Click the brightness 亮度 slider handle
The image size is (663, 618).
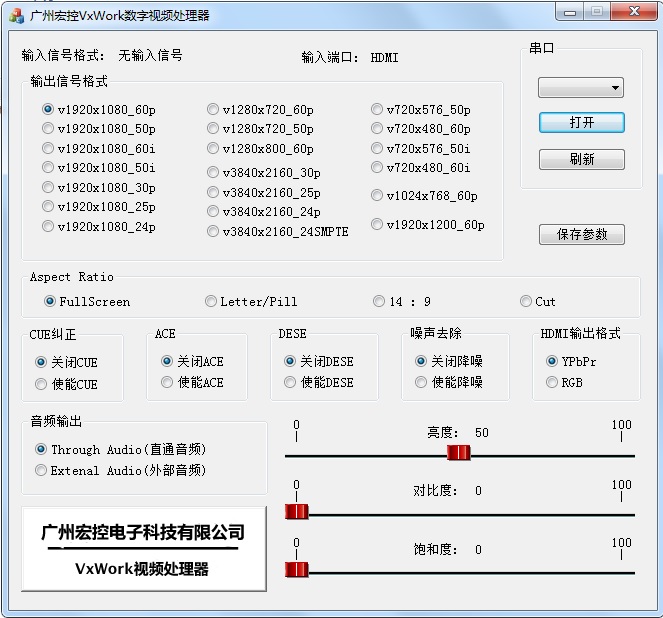(x=458, y=453)
